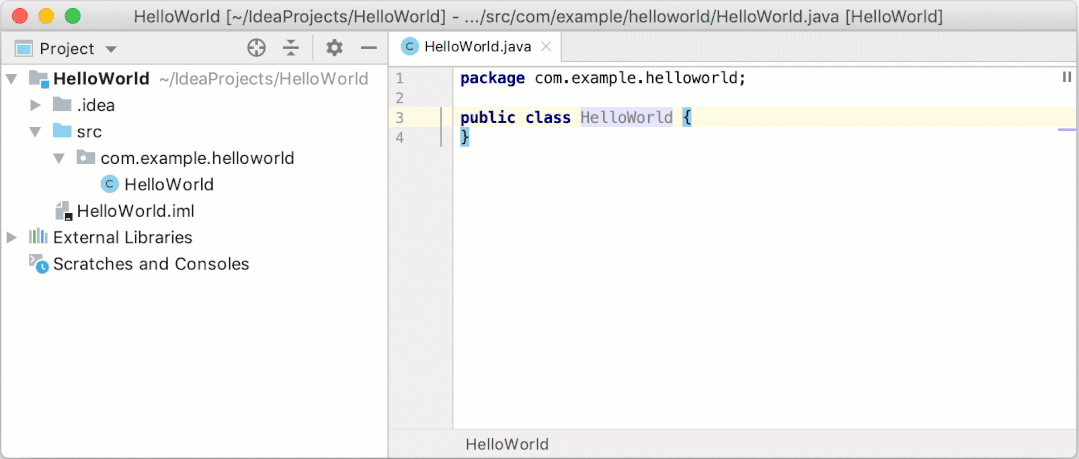1079x459 pixels.
Task: Select the .idea folder label
Action: 96,105
